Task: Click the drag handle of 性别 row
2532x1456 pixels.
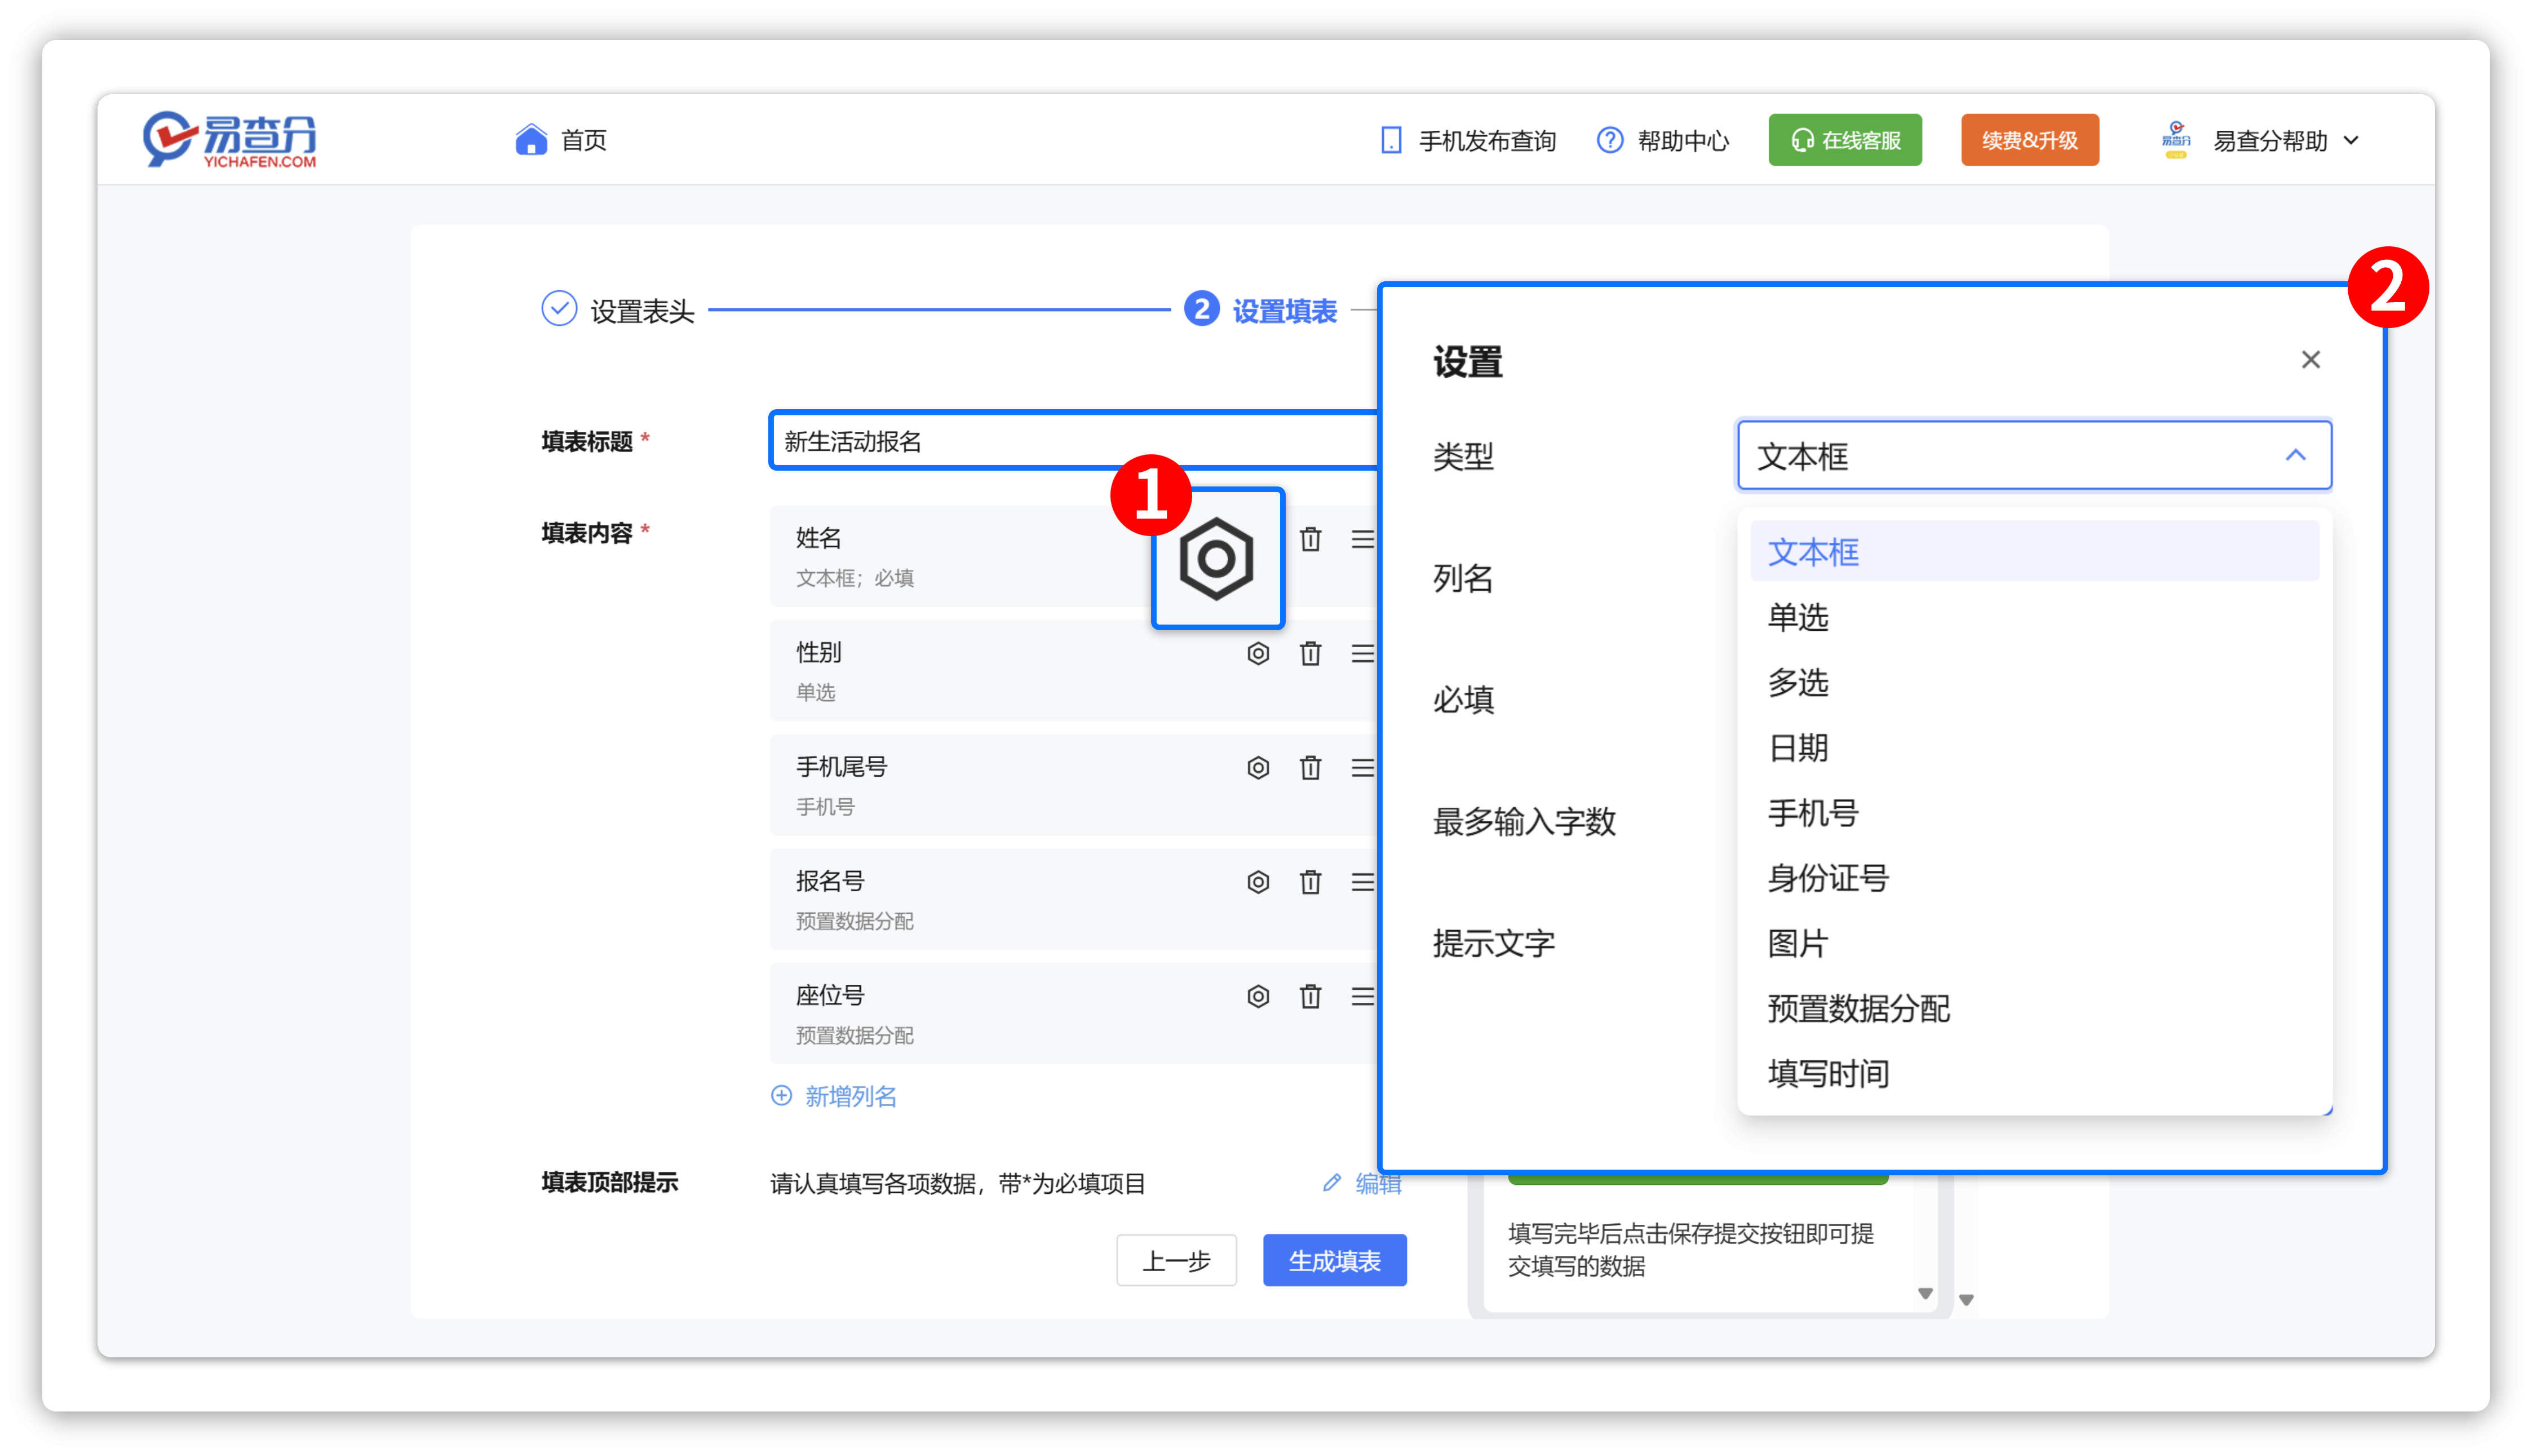Action: [1362, 653]
